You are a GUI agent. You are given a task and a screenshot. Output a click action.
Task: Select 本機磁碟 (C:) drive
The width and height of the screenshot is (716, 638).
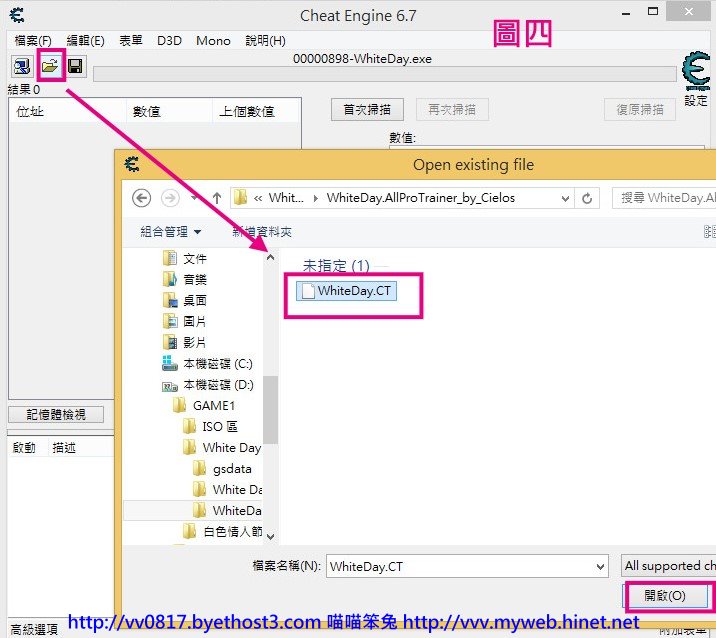(x=207, y=364)
